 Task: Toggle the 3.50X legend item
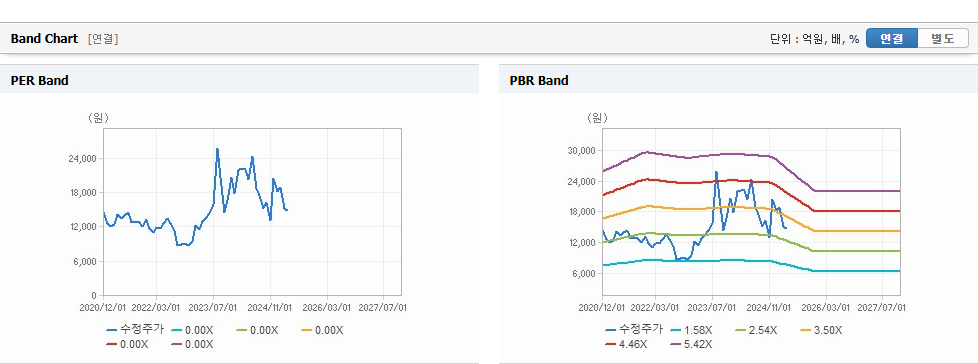[x=821, y=330]
